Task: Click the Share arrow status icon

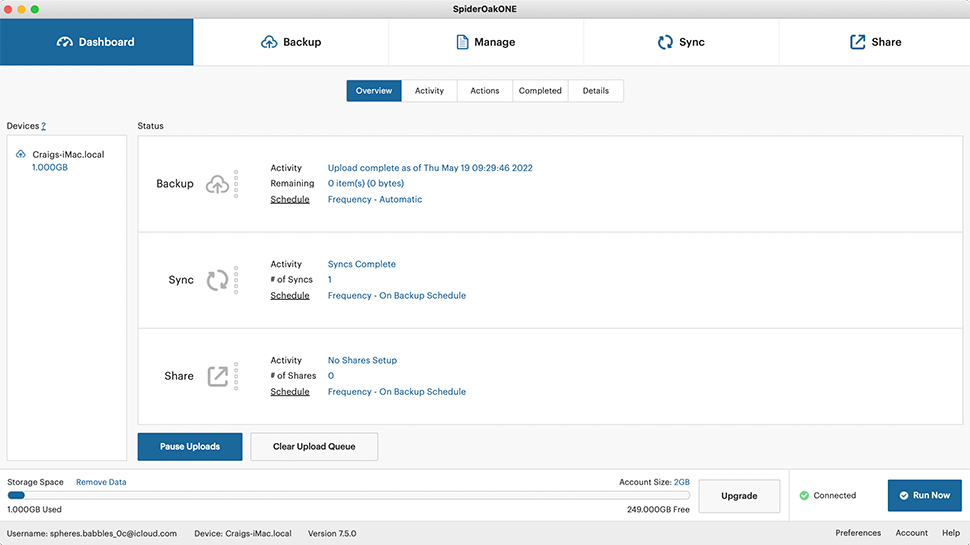Action: coord(217,376)
